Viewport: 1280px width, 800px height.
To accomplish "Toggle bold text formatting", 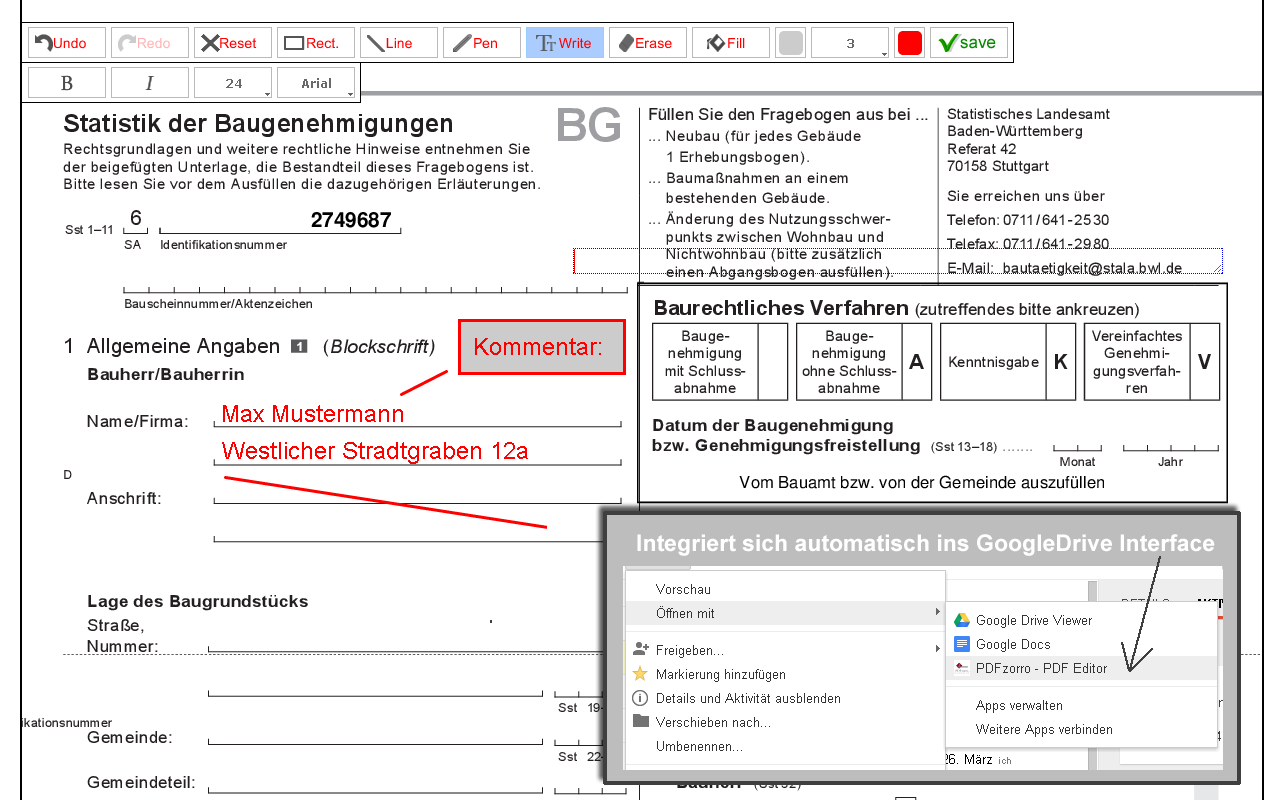I will 66,82.
